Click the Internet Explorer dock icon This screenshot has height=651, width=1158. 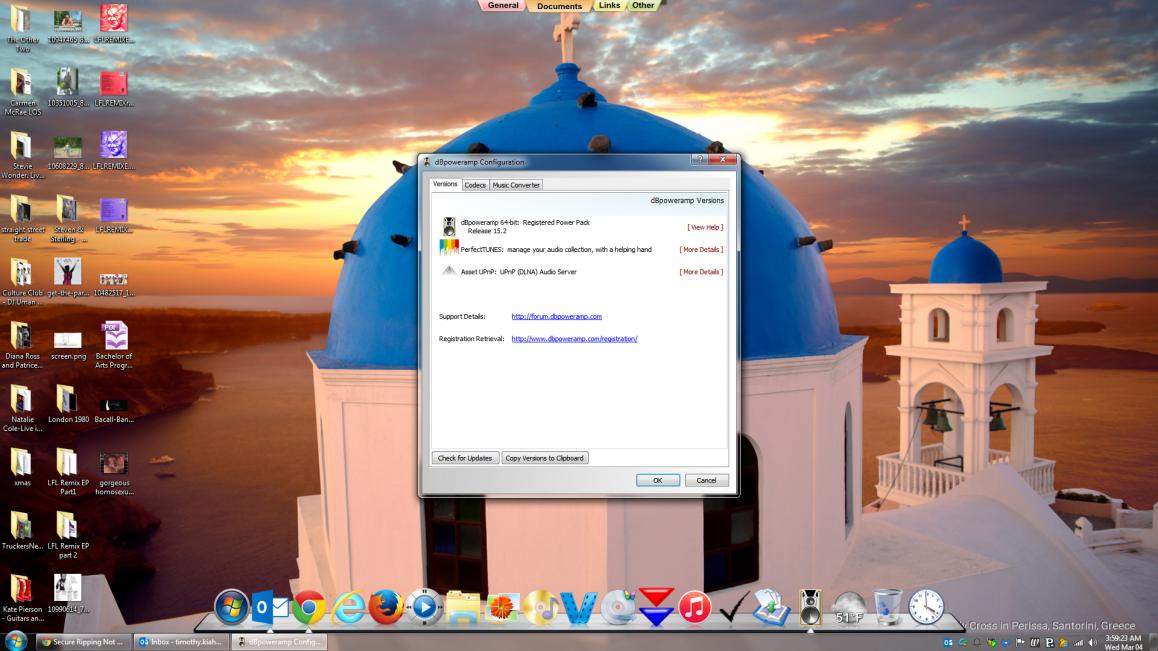coord(347,607)
